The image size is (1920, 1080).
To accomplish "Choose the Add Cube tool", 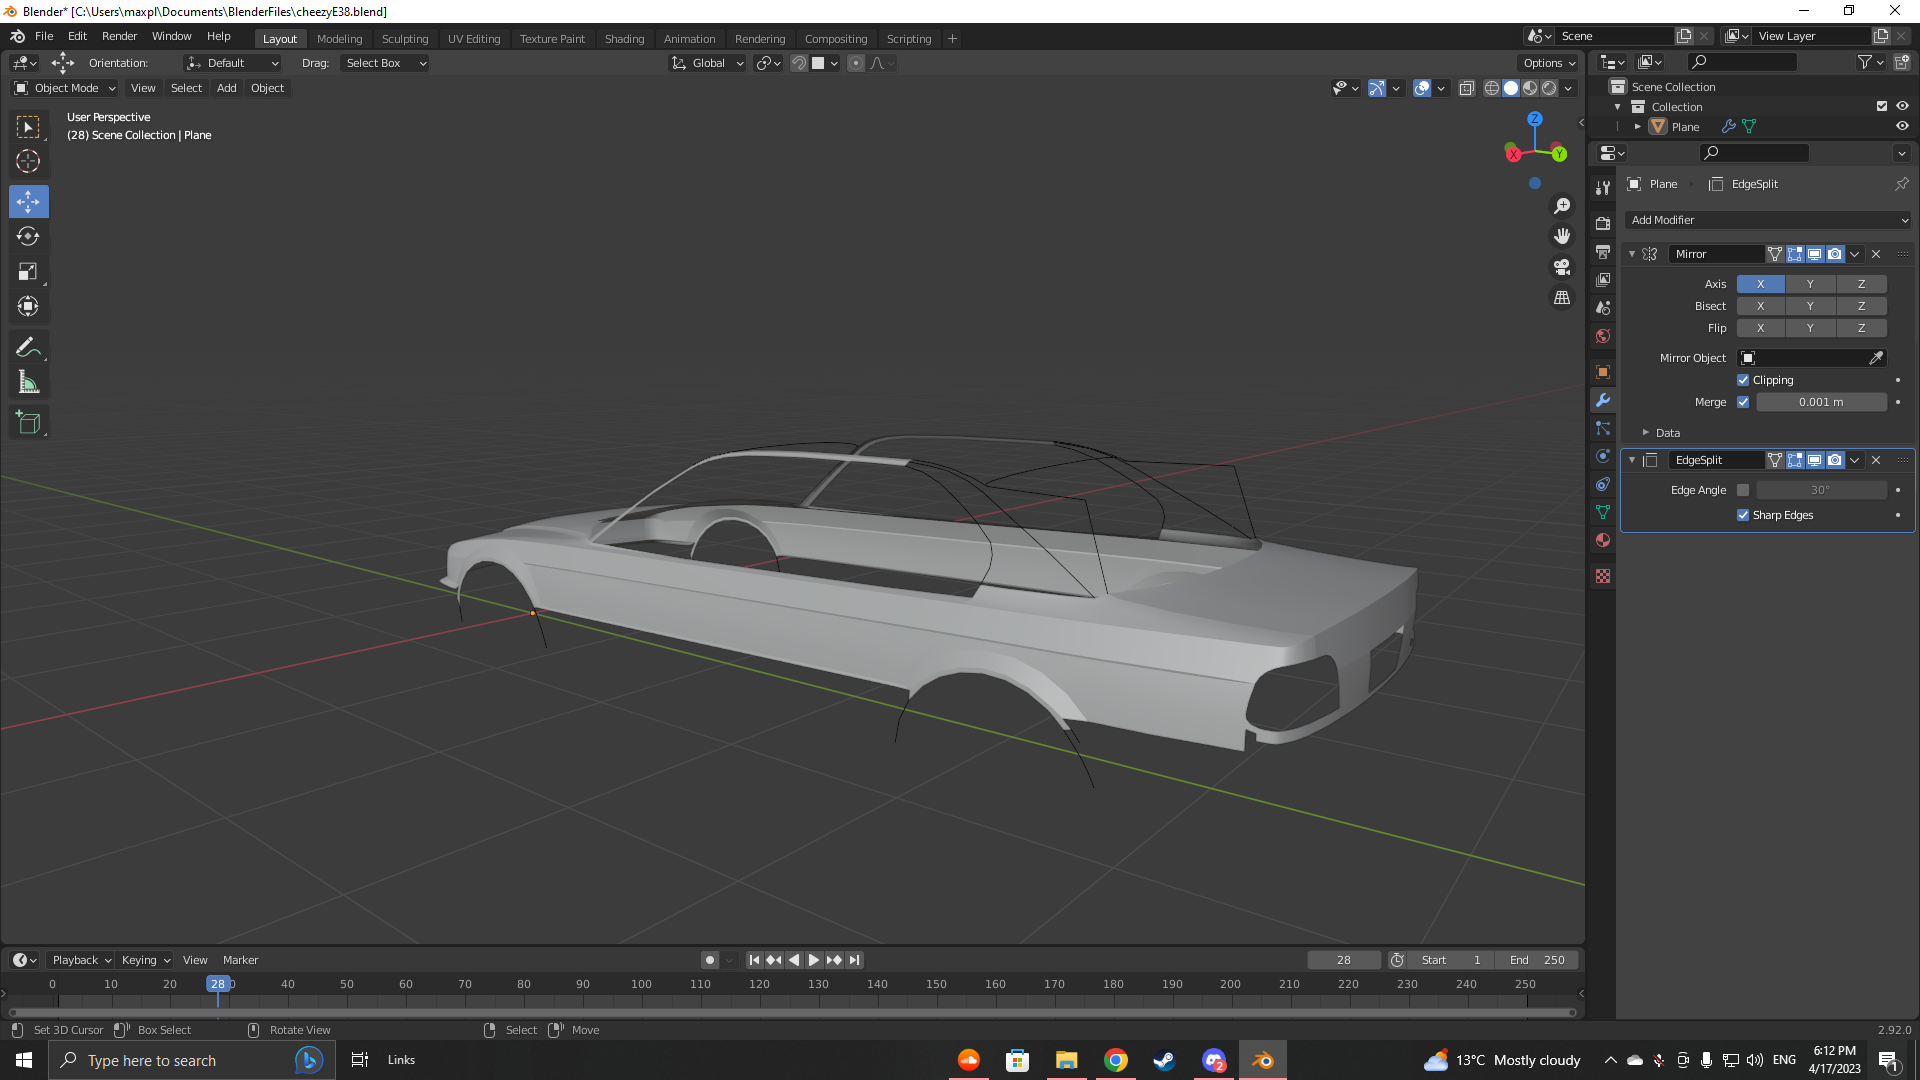I will coord(28,423).
